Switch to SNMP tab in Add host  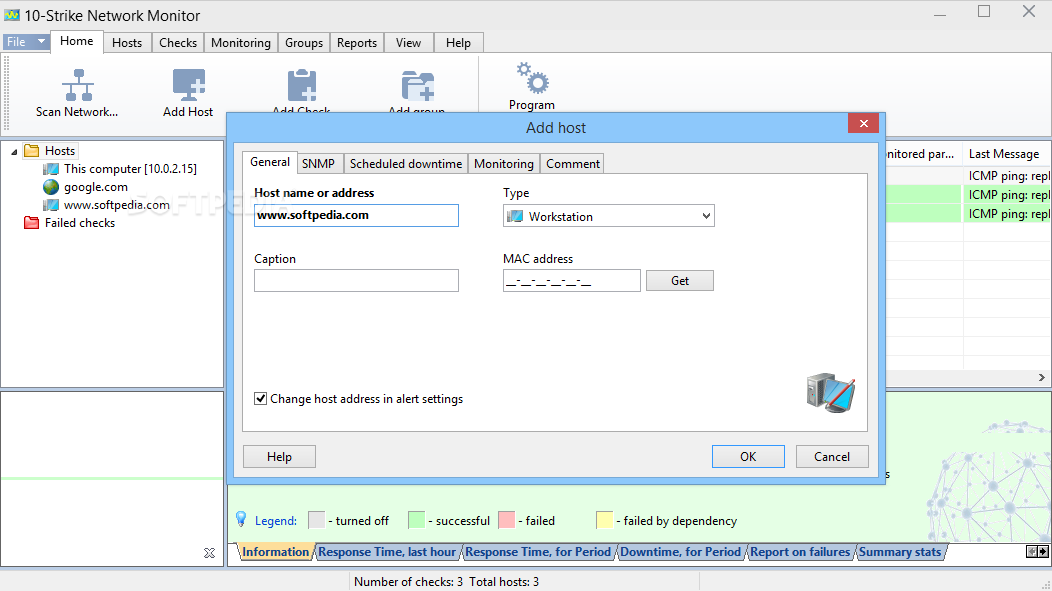click(318, 164)
